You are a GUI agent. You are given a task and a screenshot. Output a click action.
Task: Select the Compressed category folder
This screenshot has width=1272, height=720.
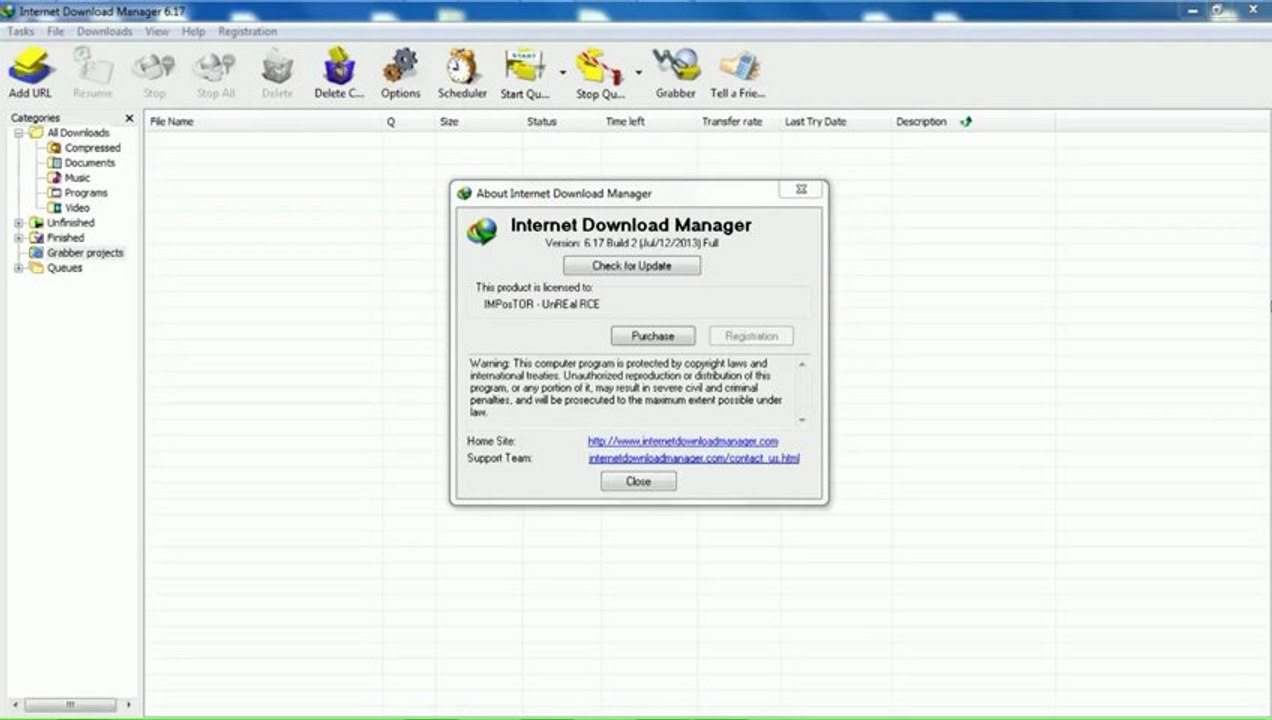point(85,148)
